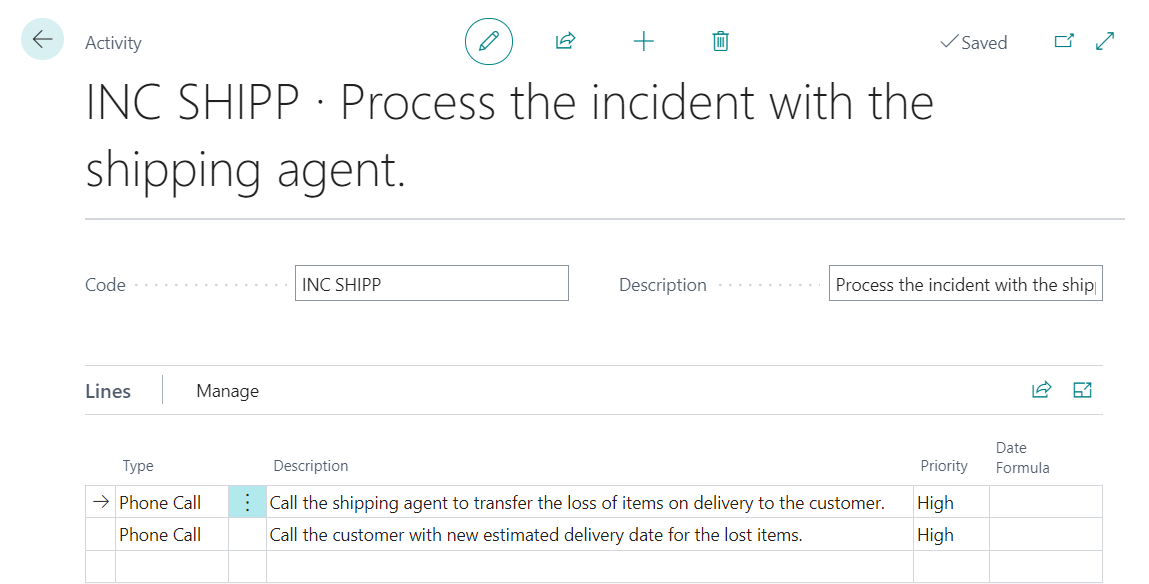Share the Lines list
The image size is (1149, 584).
pos(1041,390)
